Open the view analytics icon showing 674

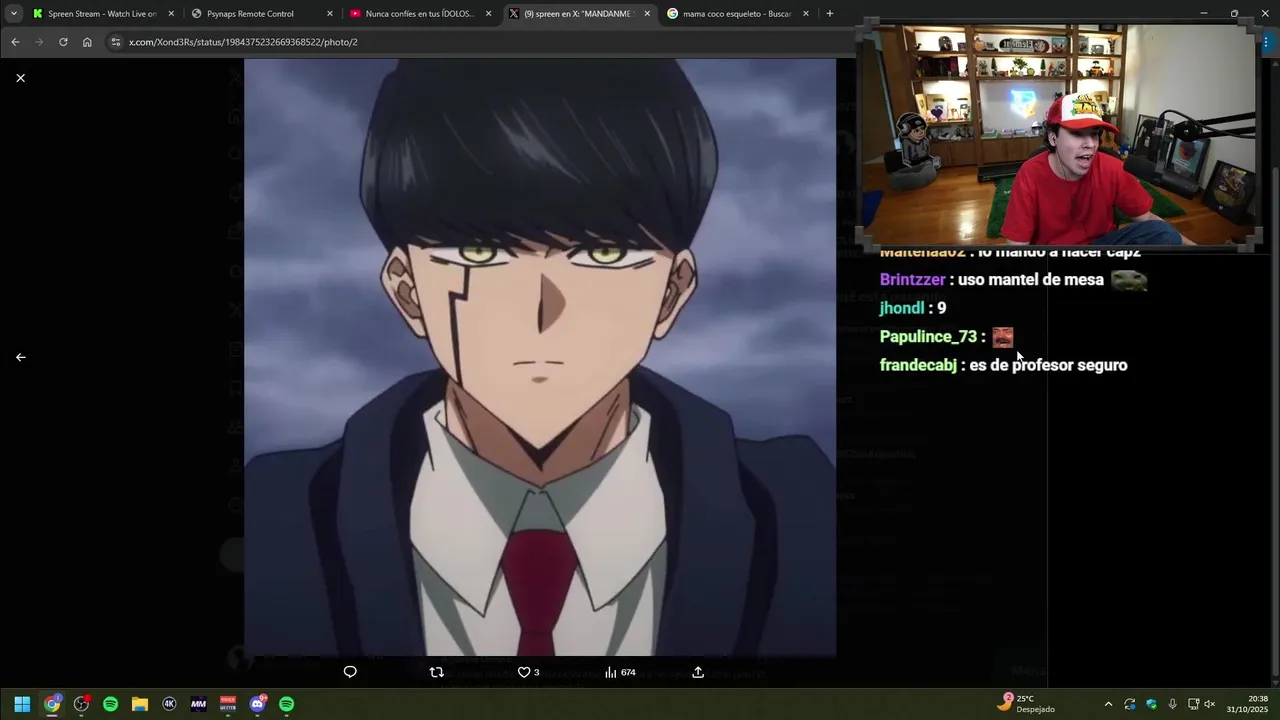pos(620,672)
